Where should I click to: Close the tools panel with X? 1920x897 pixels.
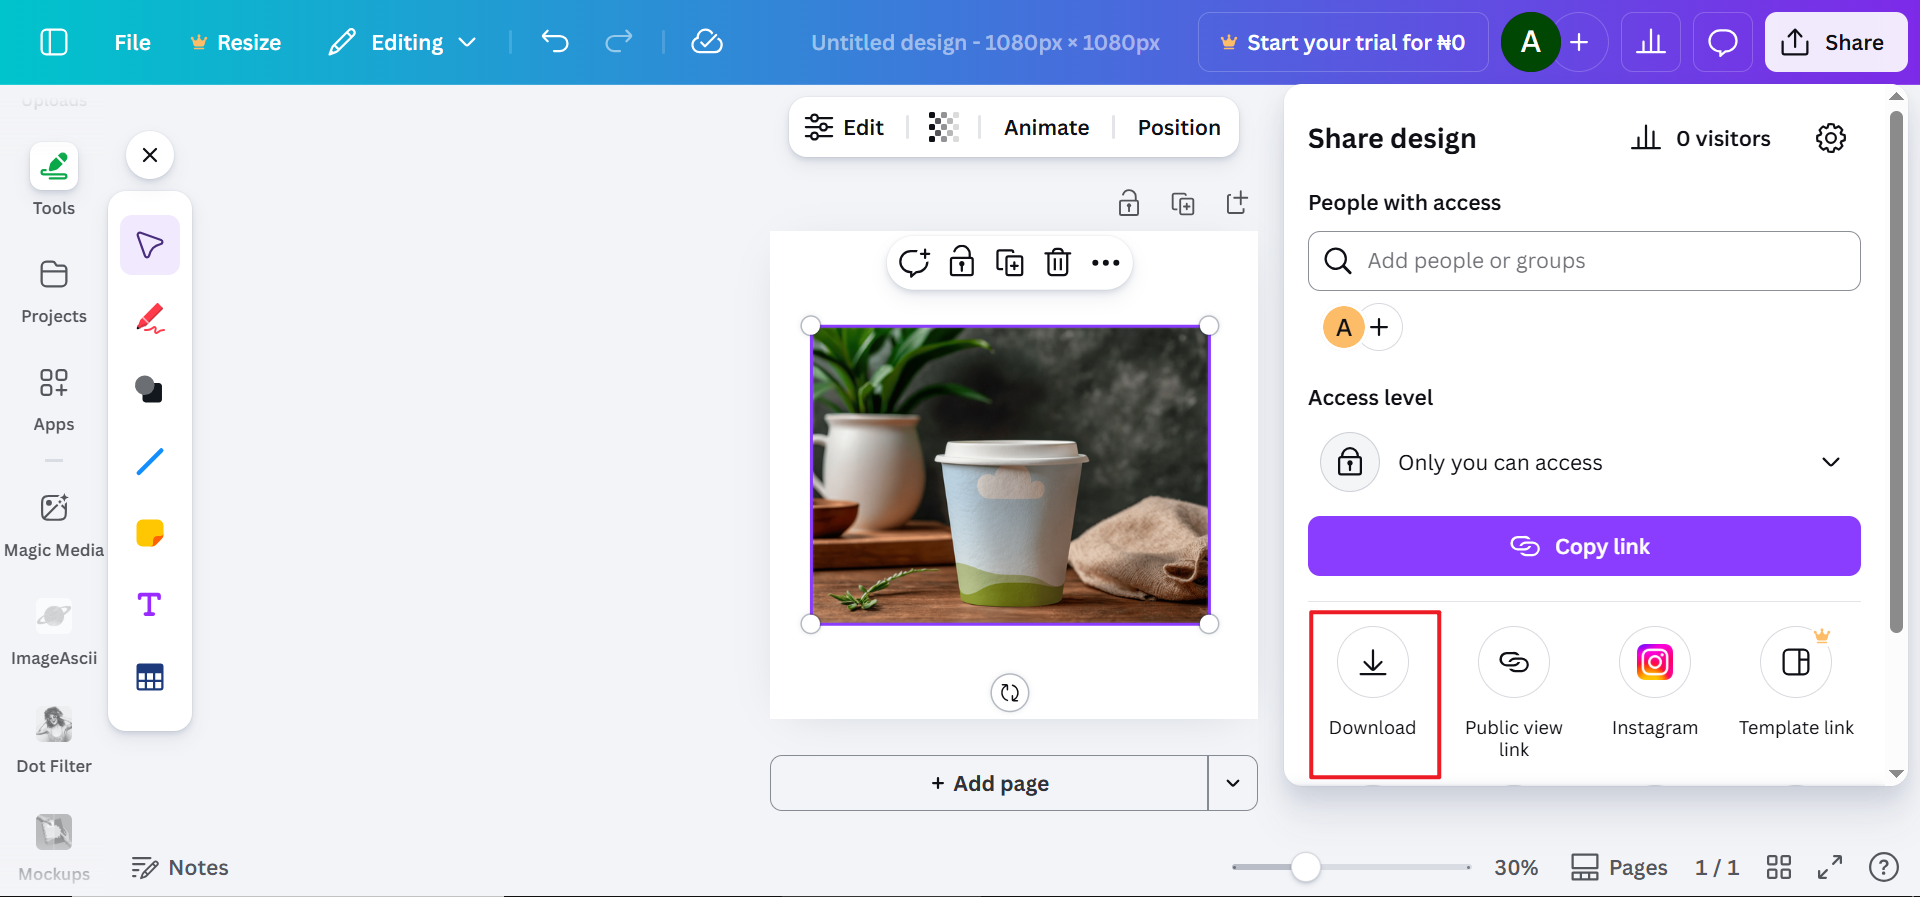[150, 155]
